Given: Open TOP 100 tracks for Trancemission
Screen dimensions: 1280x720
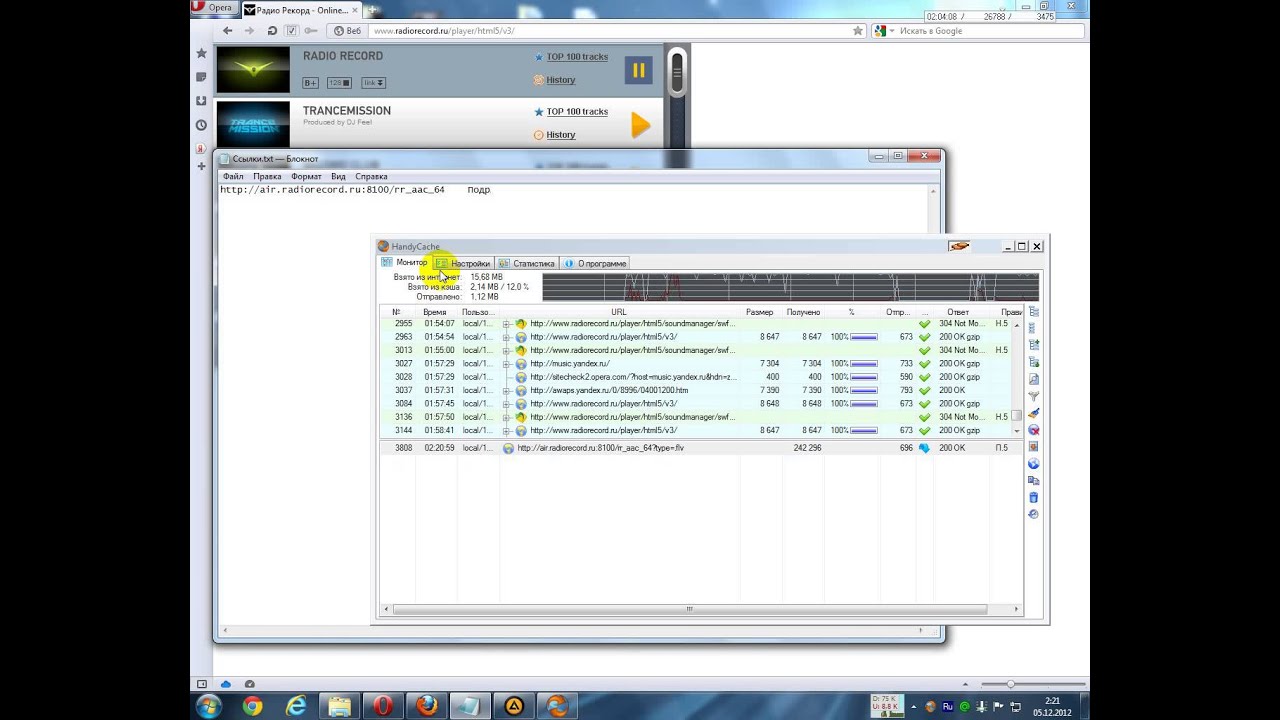Looking at the screenshot, I should (x=577, y=112).
